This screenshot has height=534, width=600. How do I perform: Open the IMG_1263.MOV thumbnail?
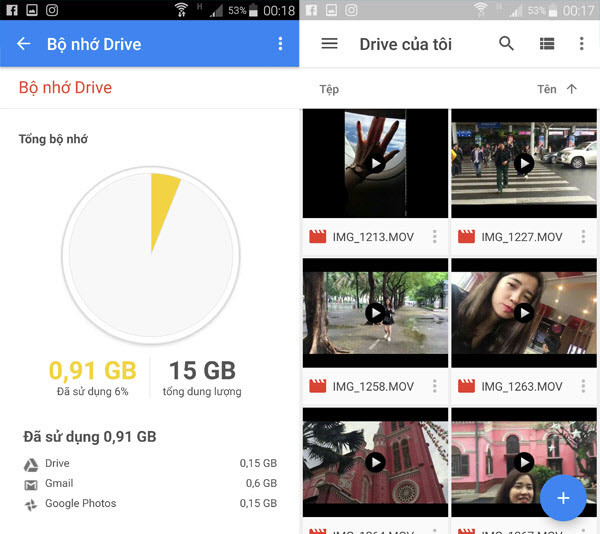(x=524, y=313)
